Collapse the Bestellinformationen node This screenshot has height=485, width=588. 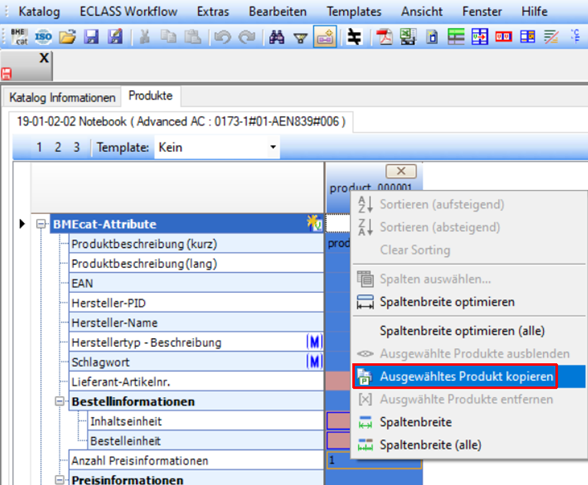click(60, 401)
